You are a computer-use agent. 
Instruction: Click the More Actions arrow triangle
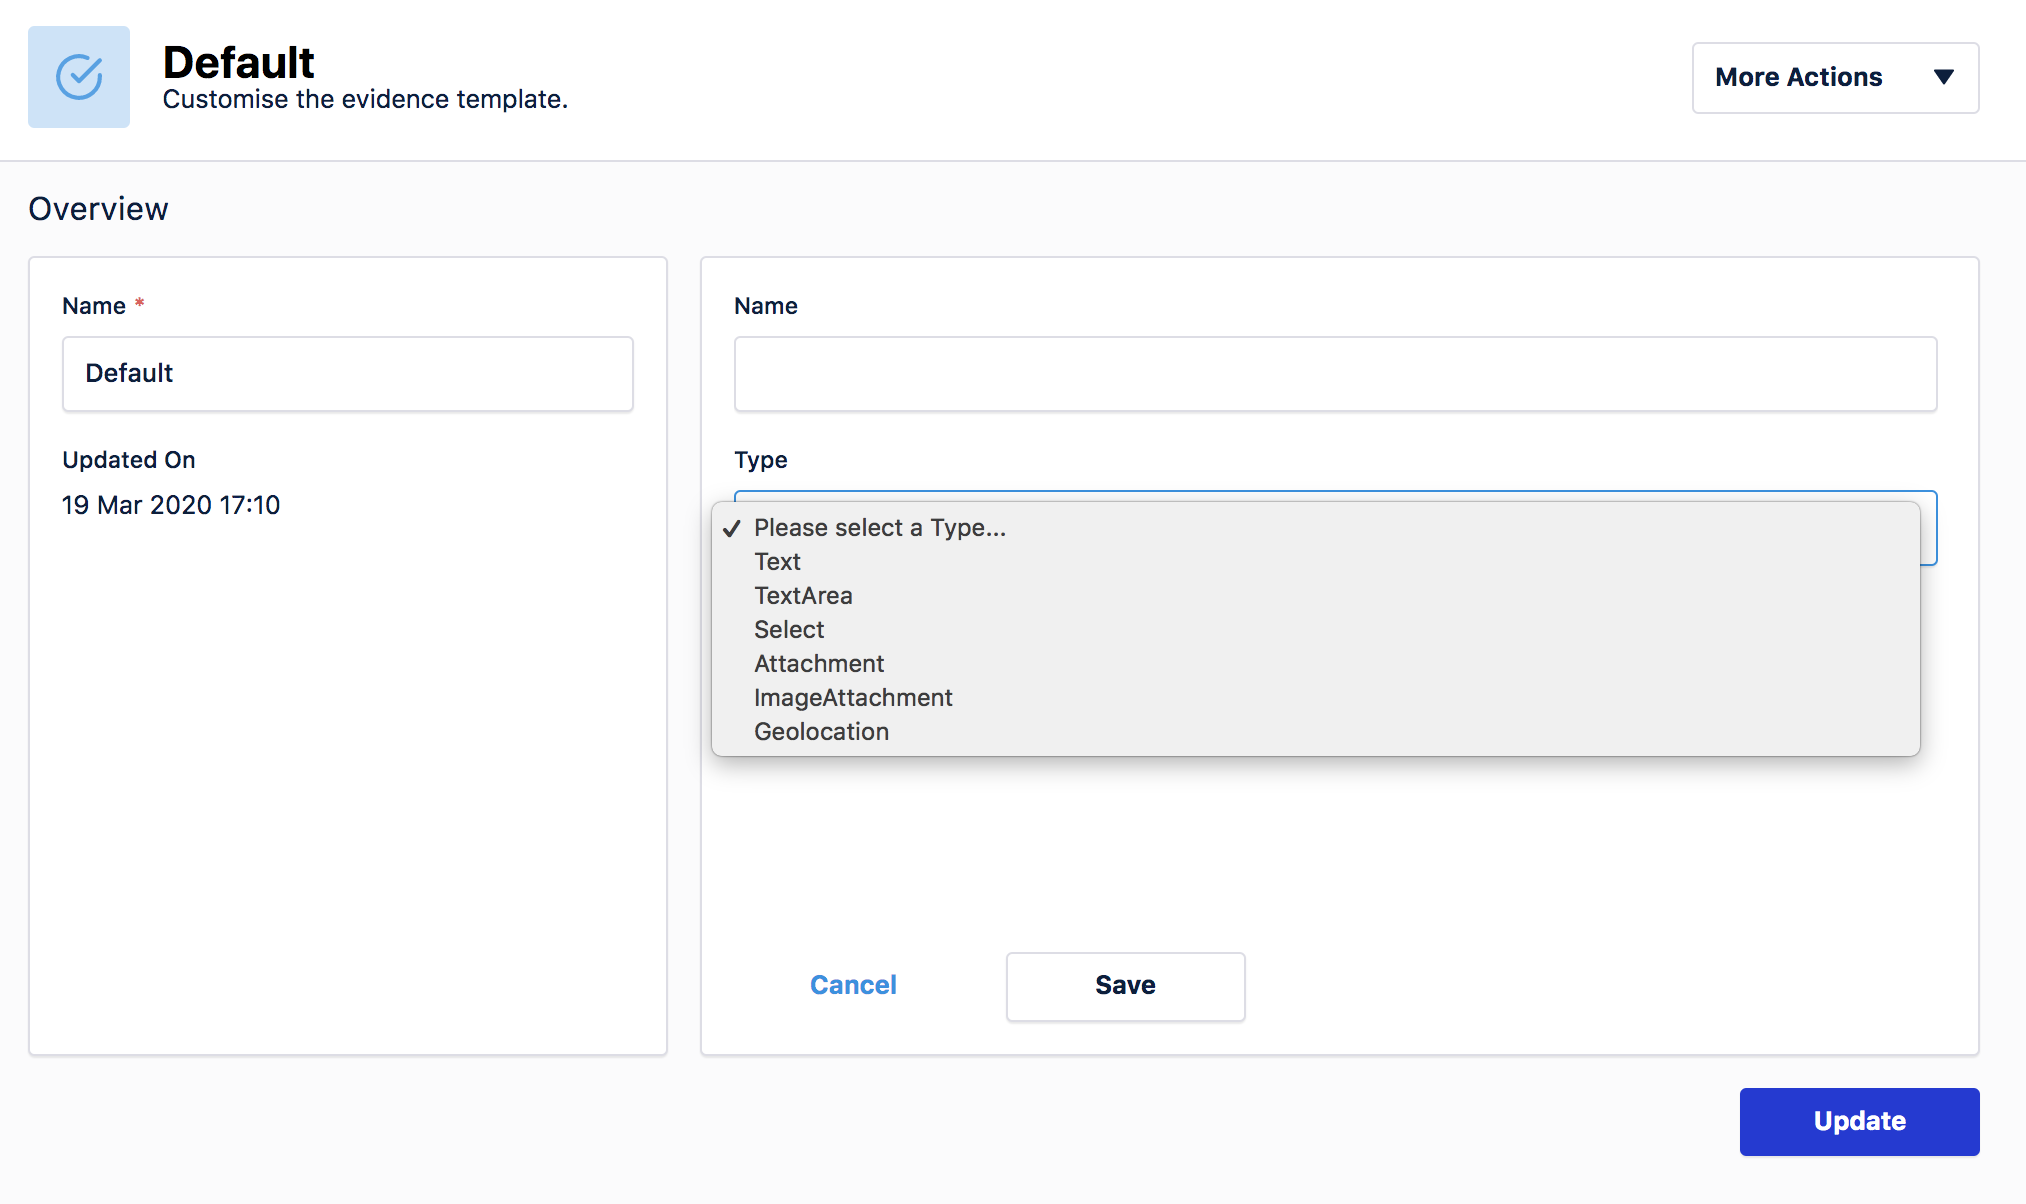[x=1943, y=77]
